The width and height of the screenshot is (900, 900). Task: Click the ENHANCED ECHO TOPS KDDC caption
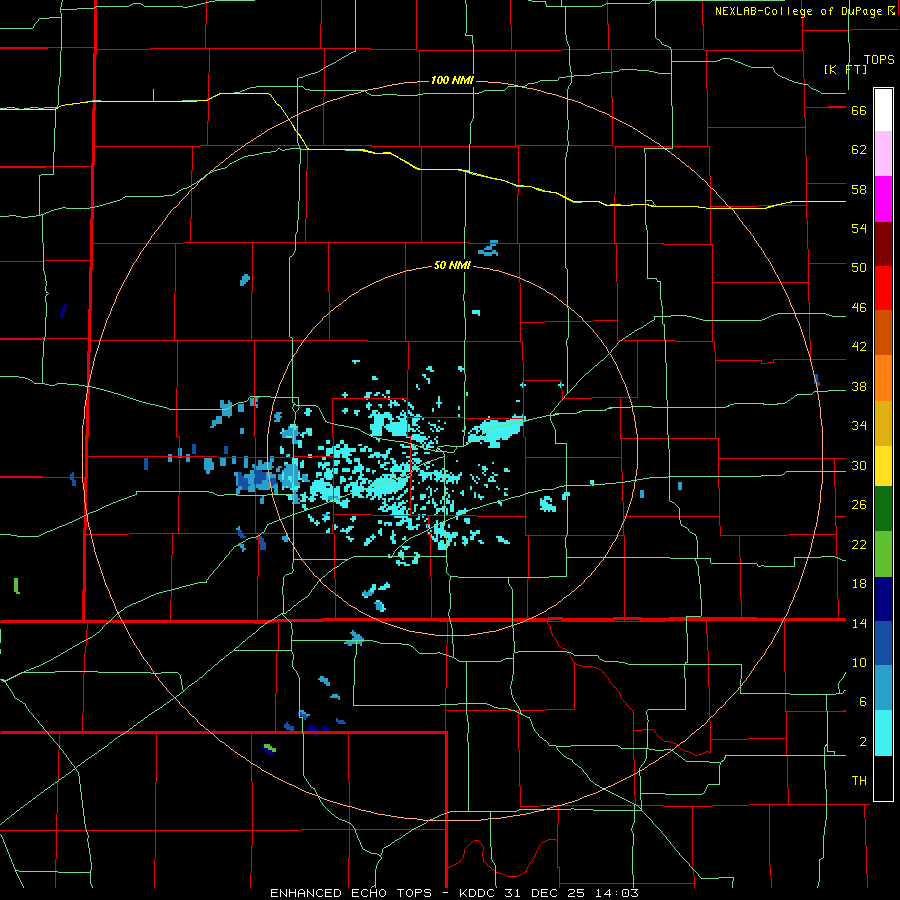tap(454, 893)
